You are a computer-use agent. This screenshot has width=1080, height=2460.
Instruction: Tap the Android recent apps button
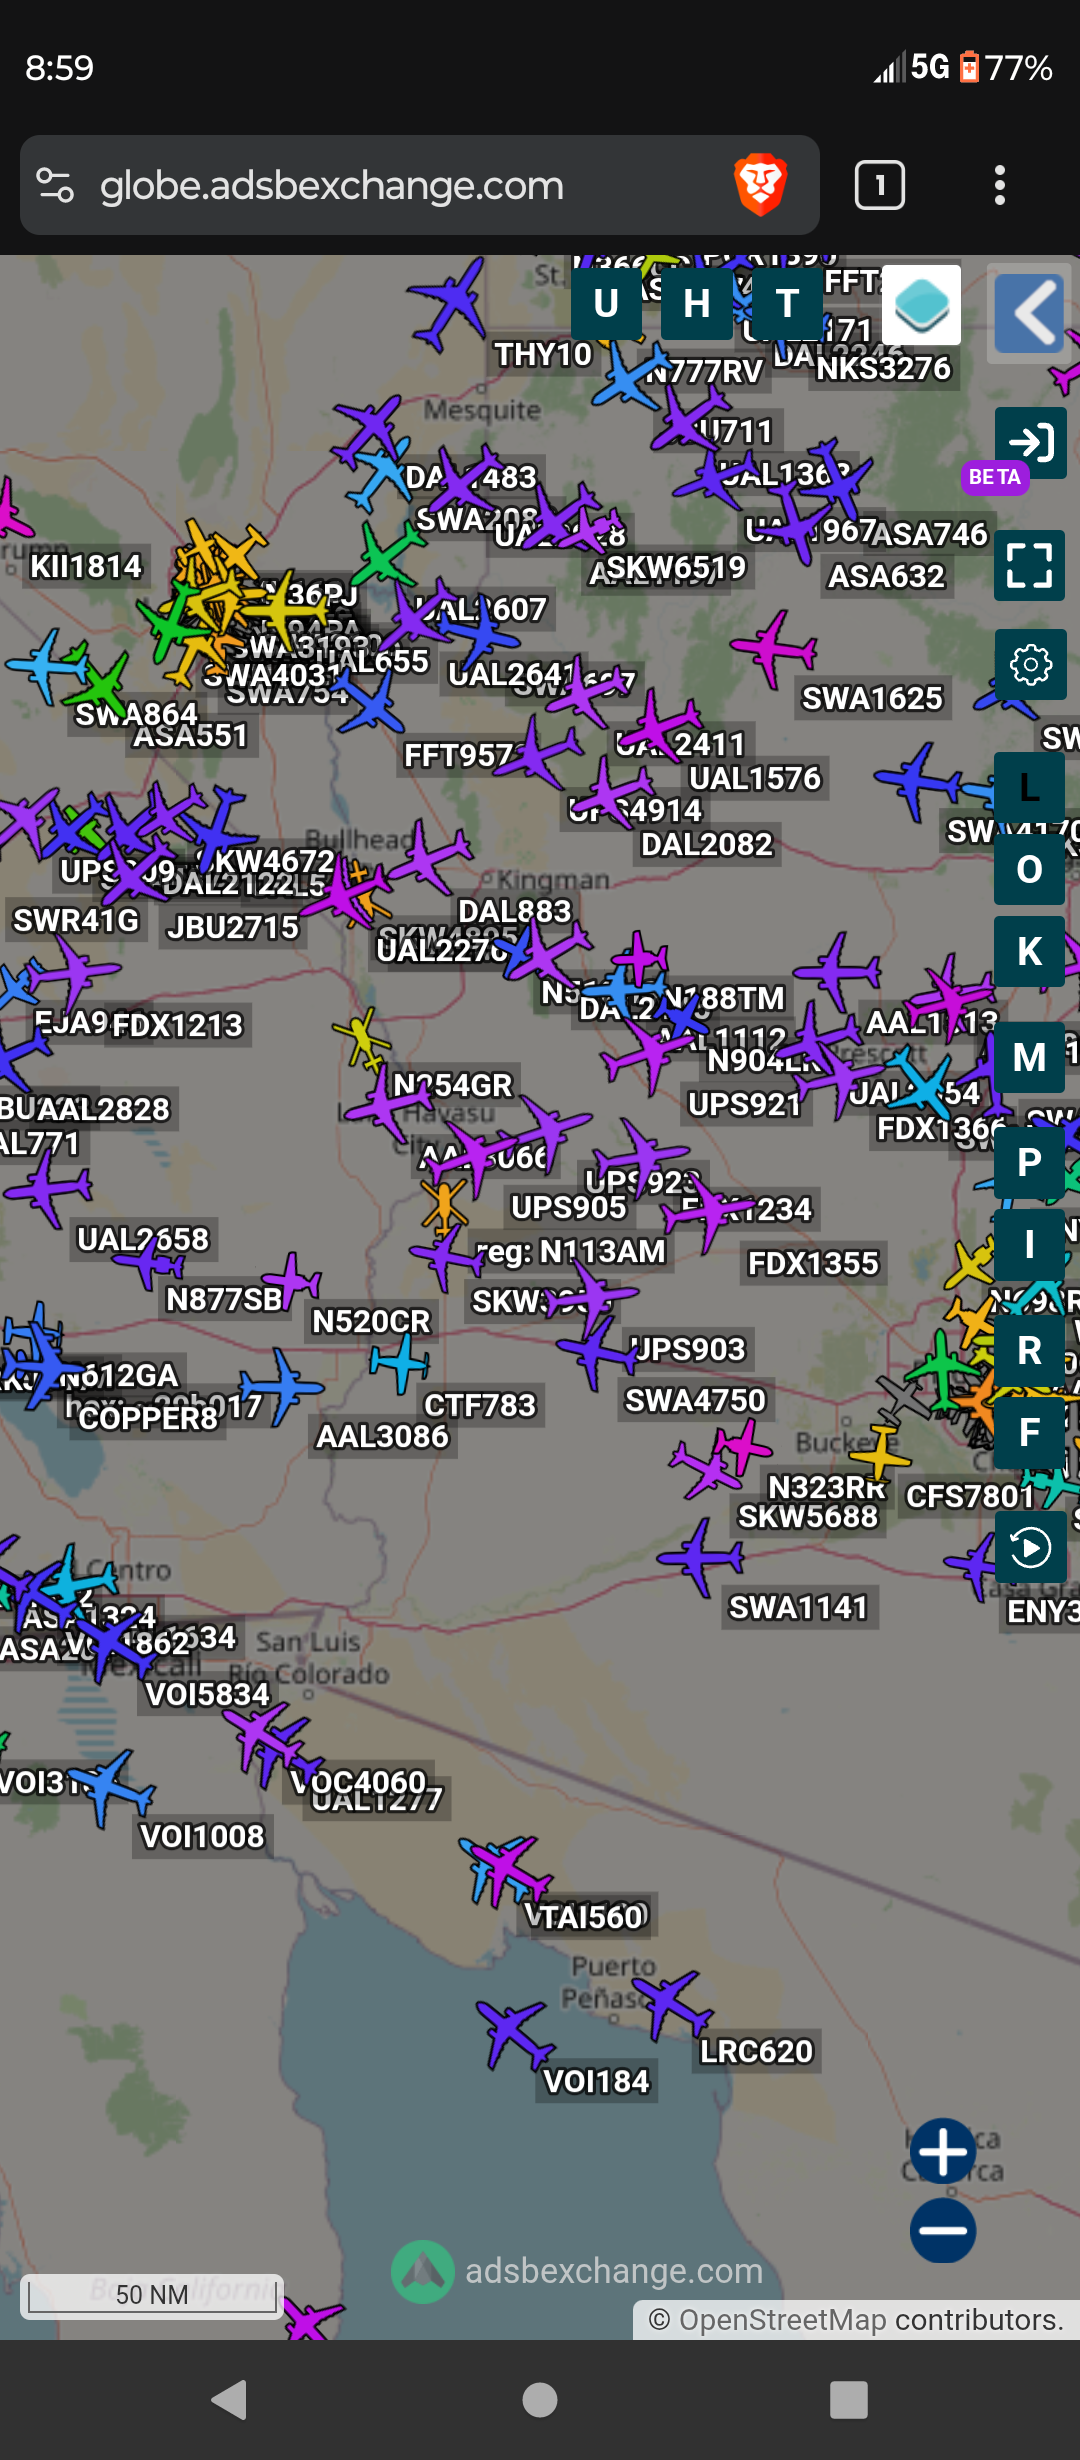tap(849, 2399)
